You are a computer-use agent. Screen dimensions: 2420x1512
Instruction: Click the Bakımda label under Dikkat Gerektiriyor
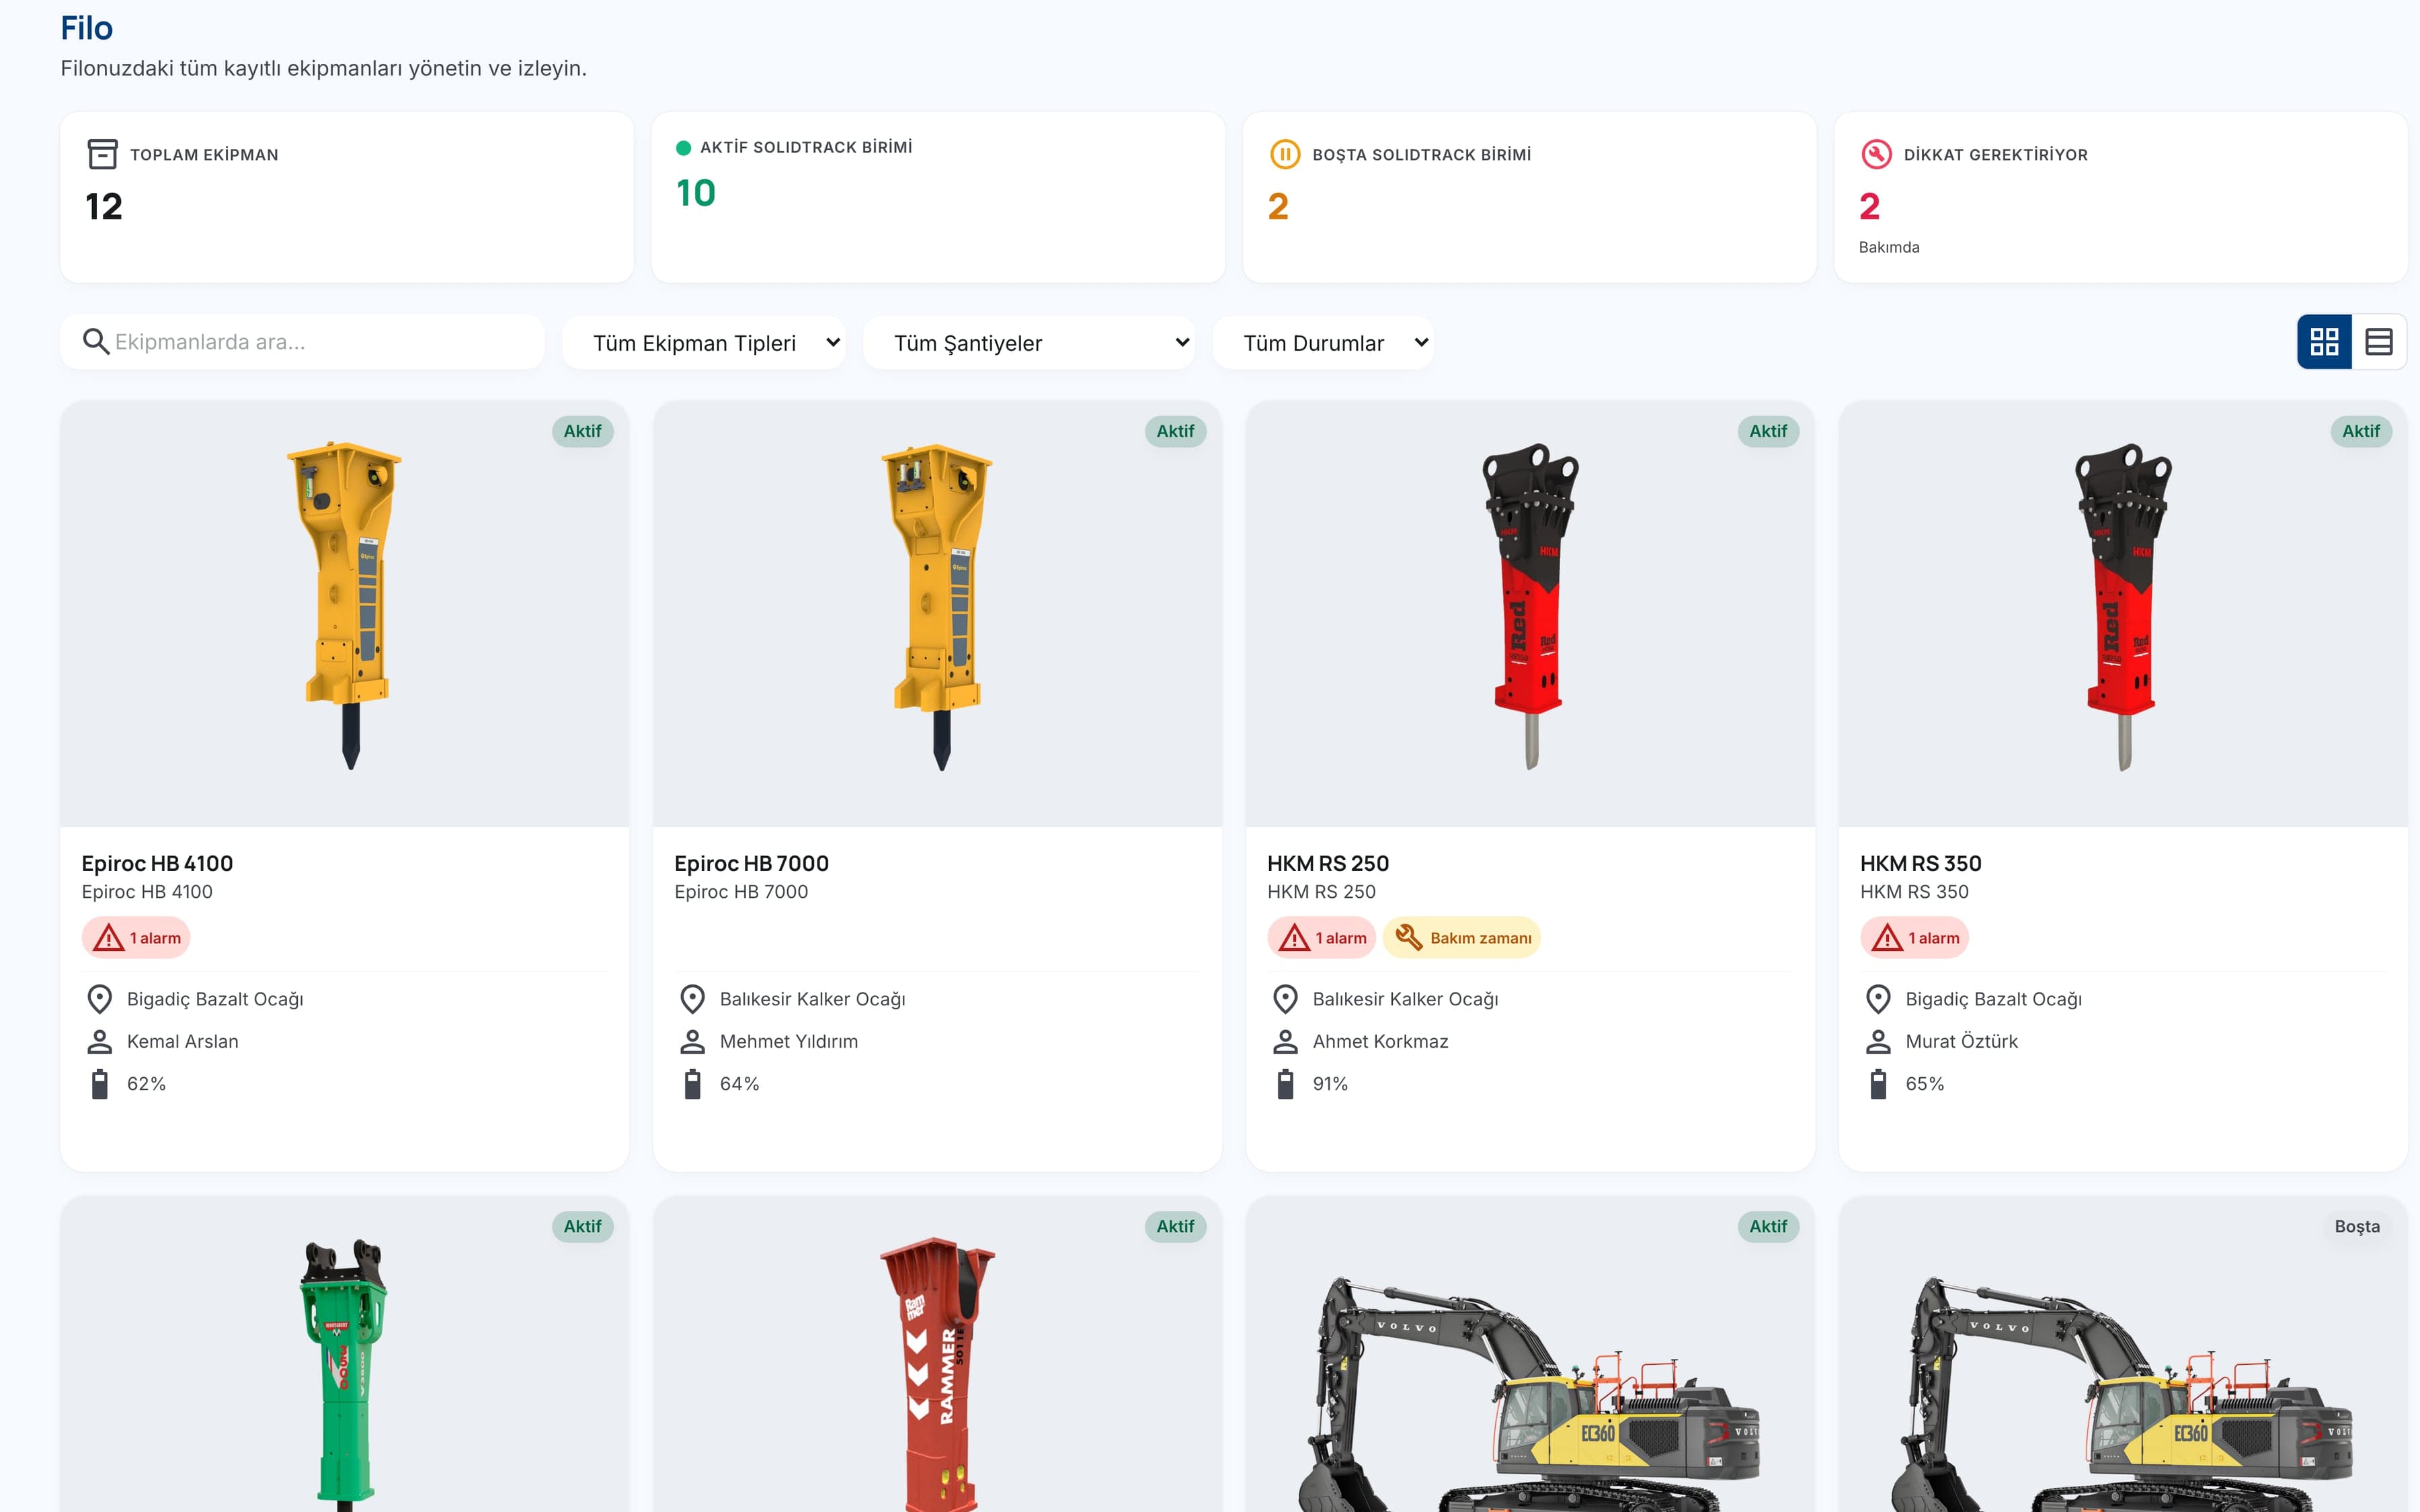[1889, 247]
